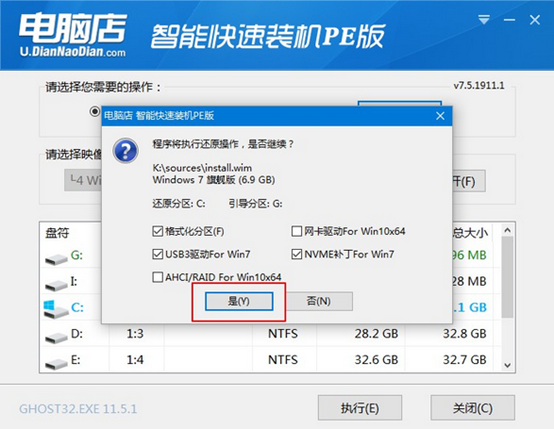The image size is (554, 429).
Task: Select the 'I:' drive label
Action: (x=74, y=281)
